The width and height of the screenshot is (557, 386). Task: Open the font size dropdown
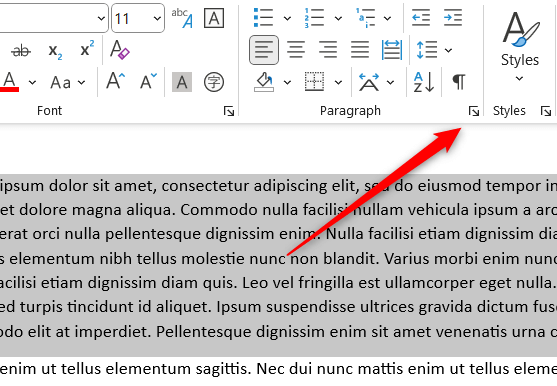point(157,18)
